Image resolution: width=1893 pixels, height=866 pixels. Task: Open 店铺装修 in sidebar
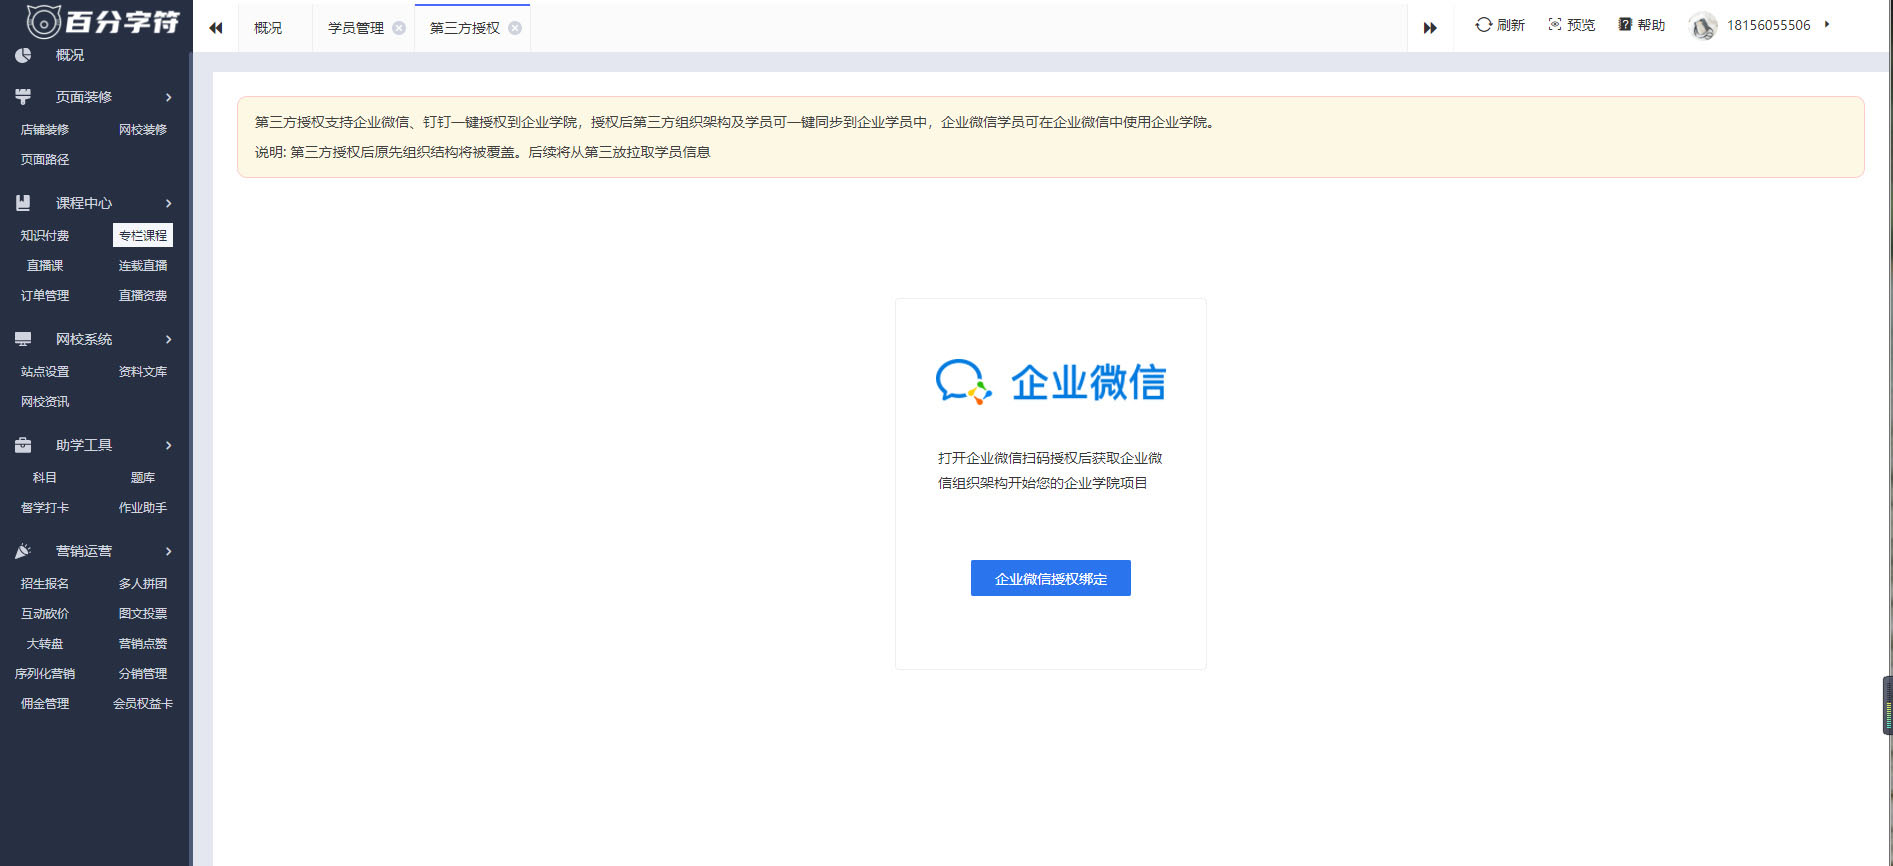click(45, 130)
